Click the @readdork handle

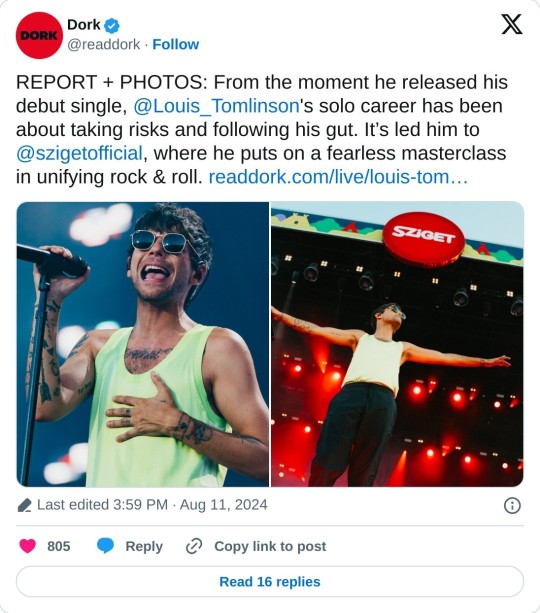(x=104, y=45)
